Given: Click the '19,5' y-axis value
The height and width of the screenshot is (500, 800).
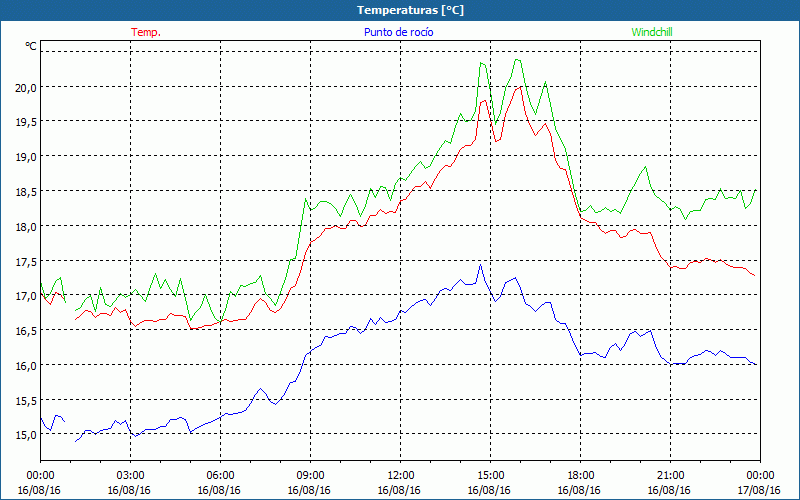Looking at the screenshot, I should [x=26, y=122].
